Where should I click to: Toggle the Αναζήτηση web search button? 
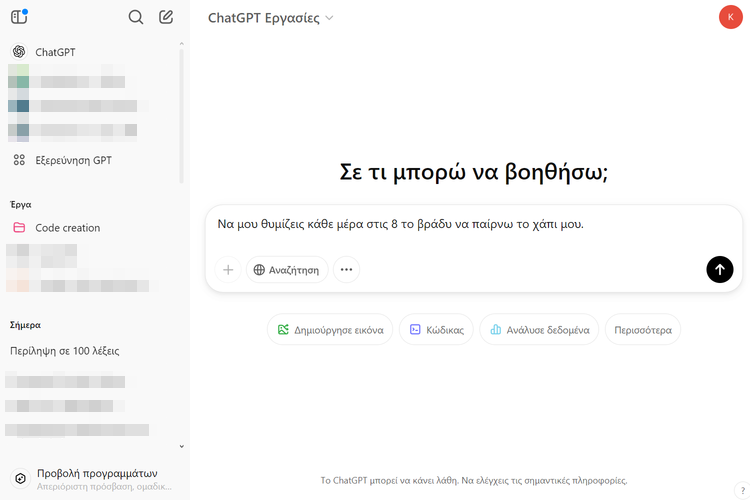pyautogui.click(x=287, y=270)
